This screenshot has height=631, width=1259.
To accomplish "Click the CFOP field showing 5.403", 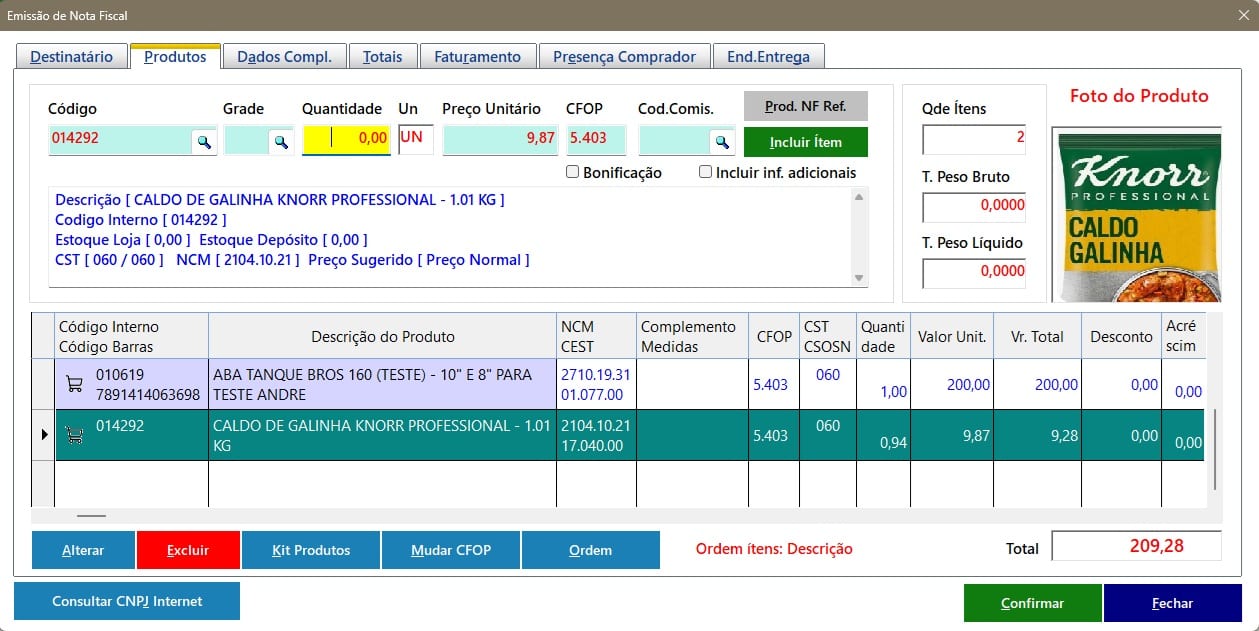I will 597,140.
